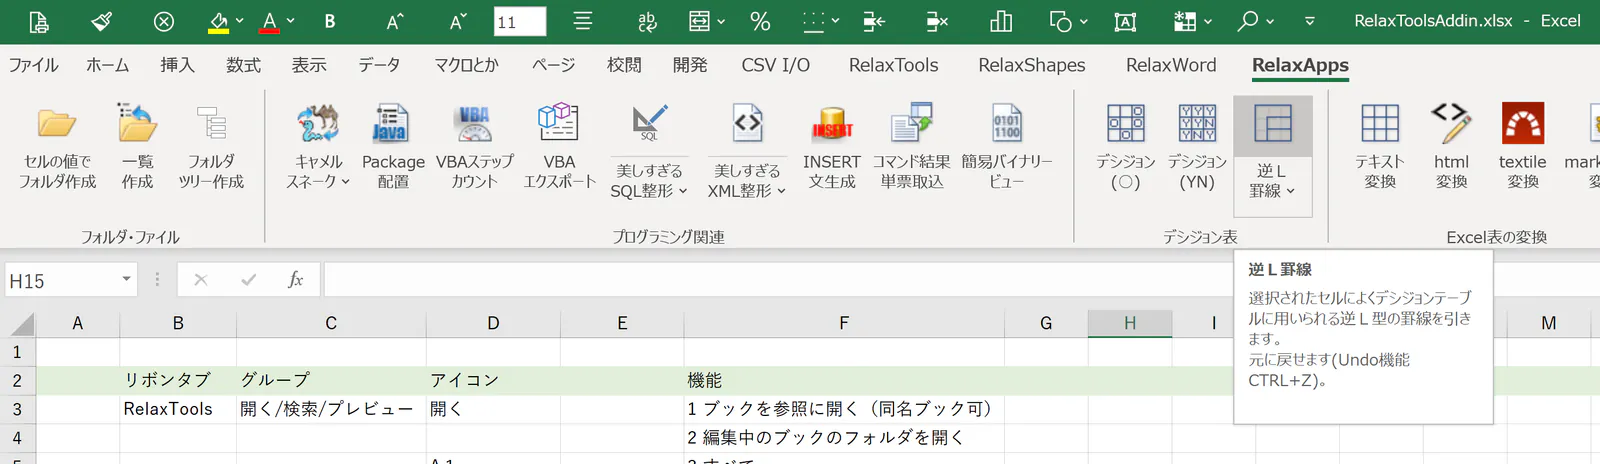Switch to the データ tab
Viewport: 1600px width, 464px height.
pyautogui.click(x=380, y=65)
